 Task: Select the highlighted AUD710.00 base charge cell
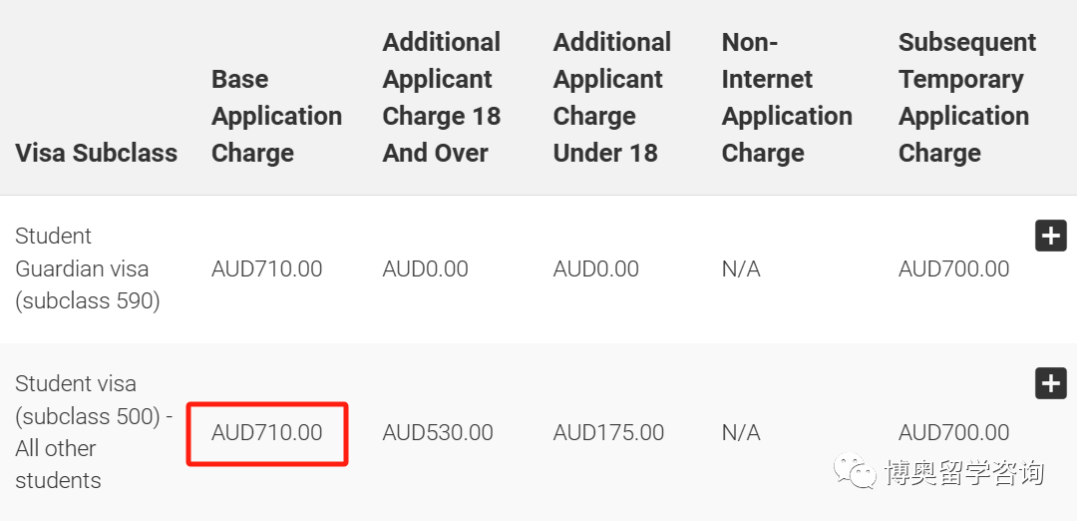point(267,433)
